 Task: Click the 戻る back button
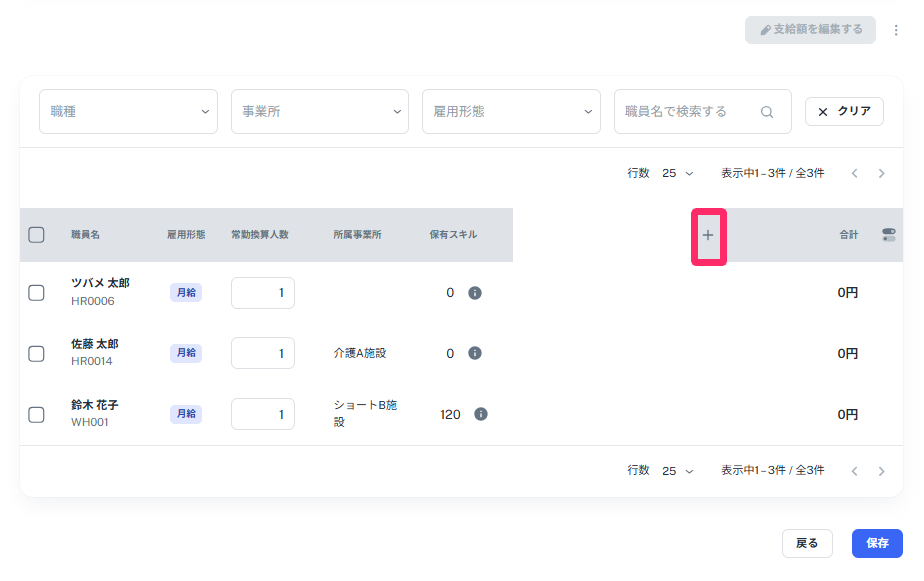tap(807, 543)
